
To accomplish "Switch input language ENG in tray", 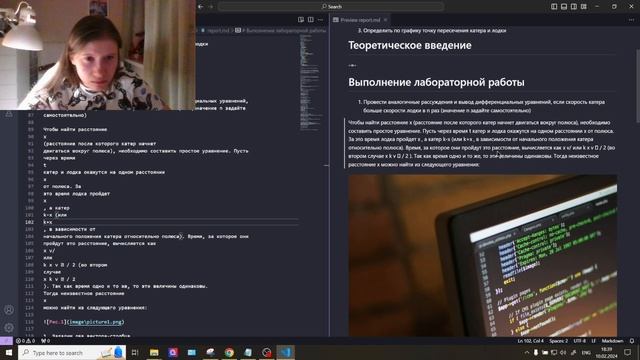I will tap(586, 353).
